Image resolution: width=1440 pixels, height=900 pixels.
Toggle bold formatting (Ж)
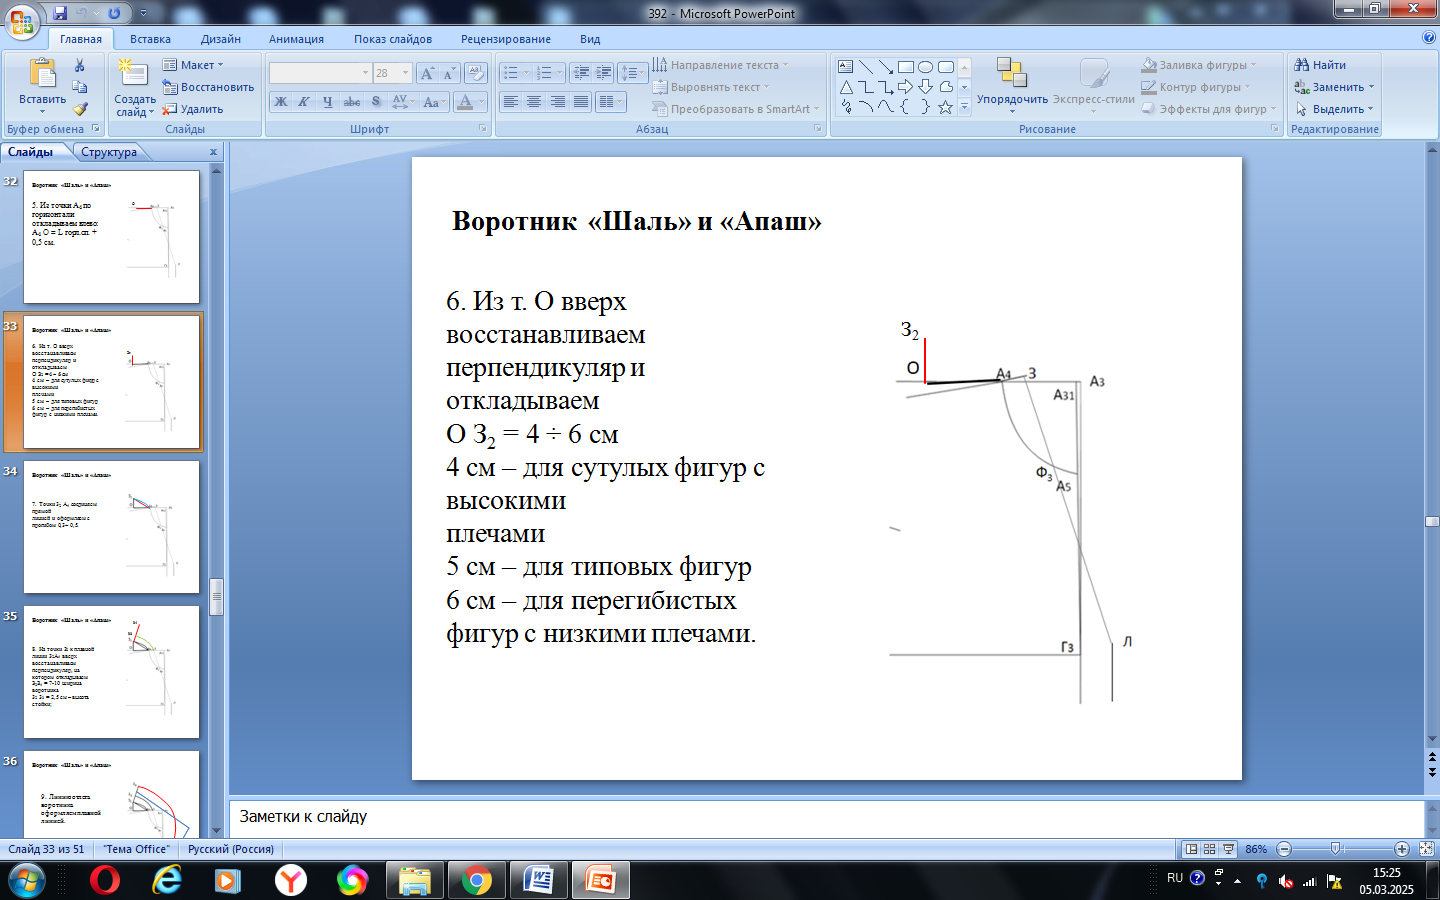[x=281, y=102]
